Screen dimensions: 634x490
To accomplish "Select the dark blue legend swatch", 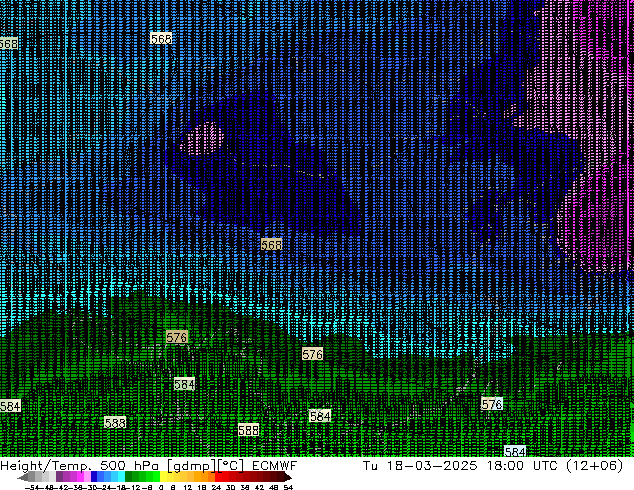I will click(x=94, y=478).
